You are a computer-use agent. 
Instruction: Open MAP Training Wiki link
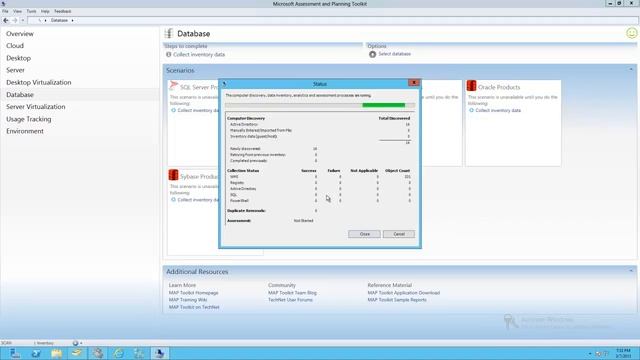[x=188, y=300]
